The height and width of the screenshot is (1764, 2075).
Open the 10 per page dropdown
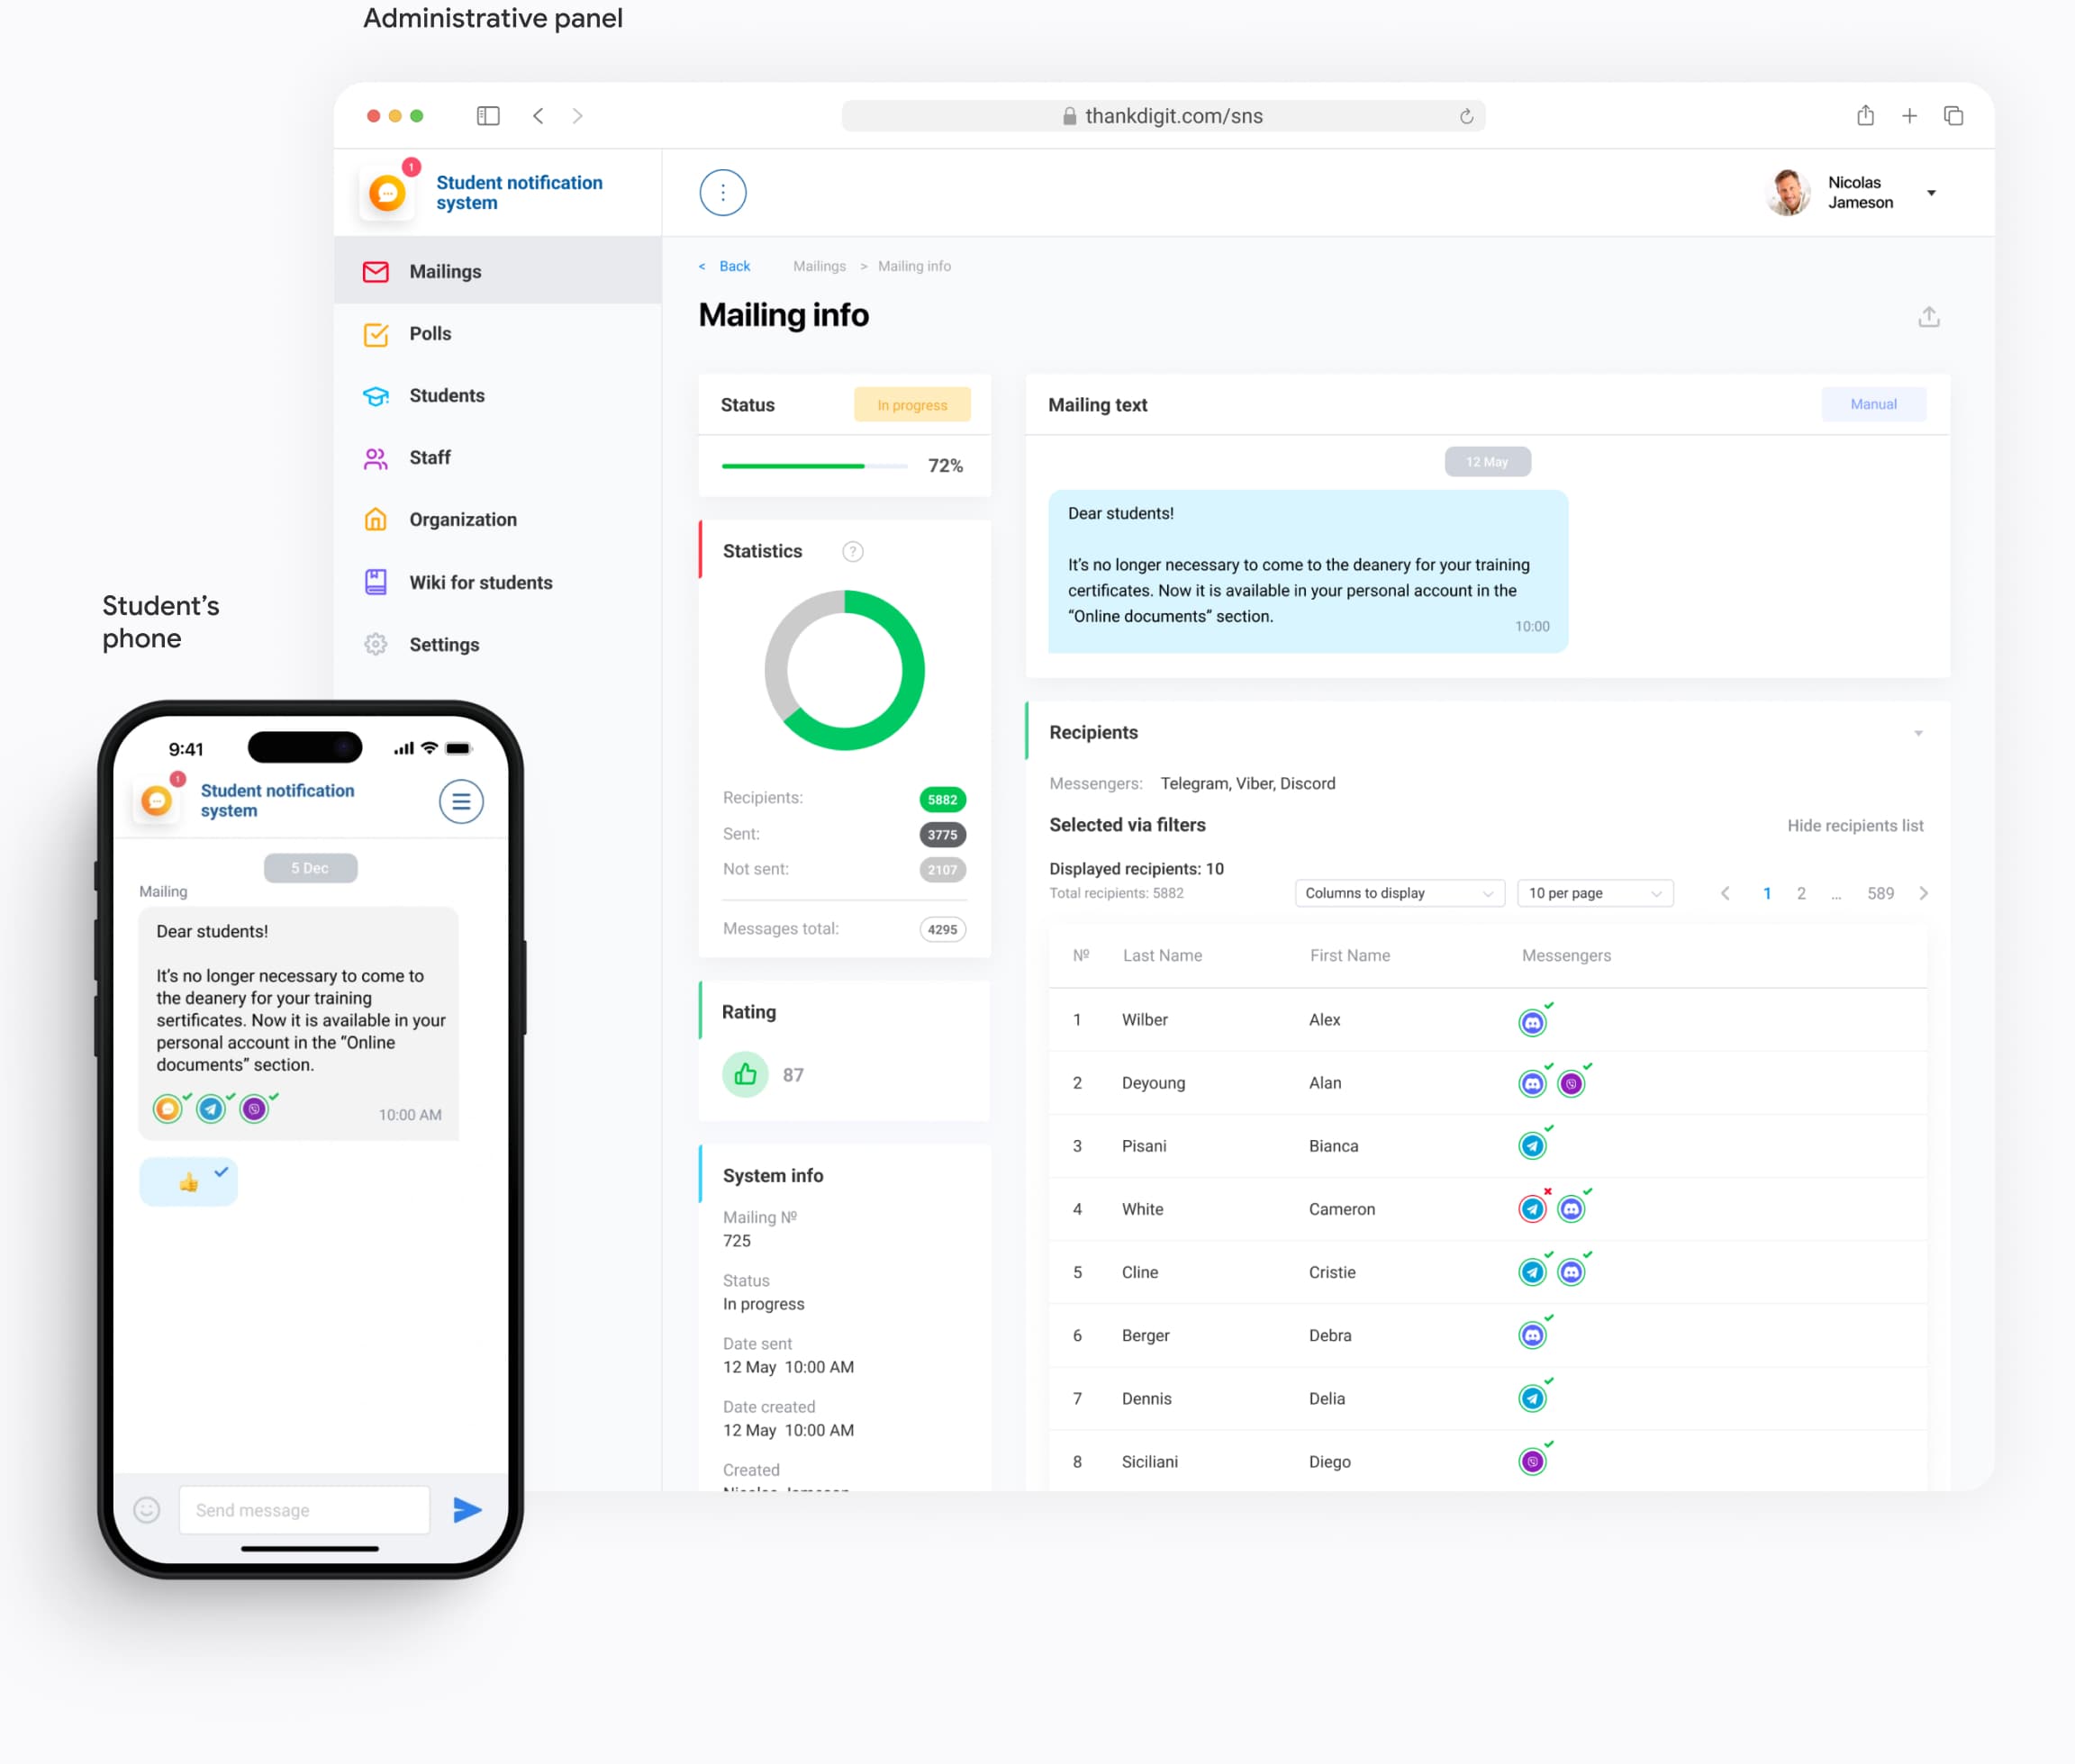point(1594,892)
